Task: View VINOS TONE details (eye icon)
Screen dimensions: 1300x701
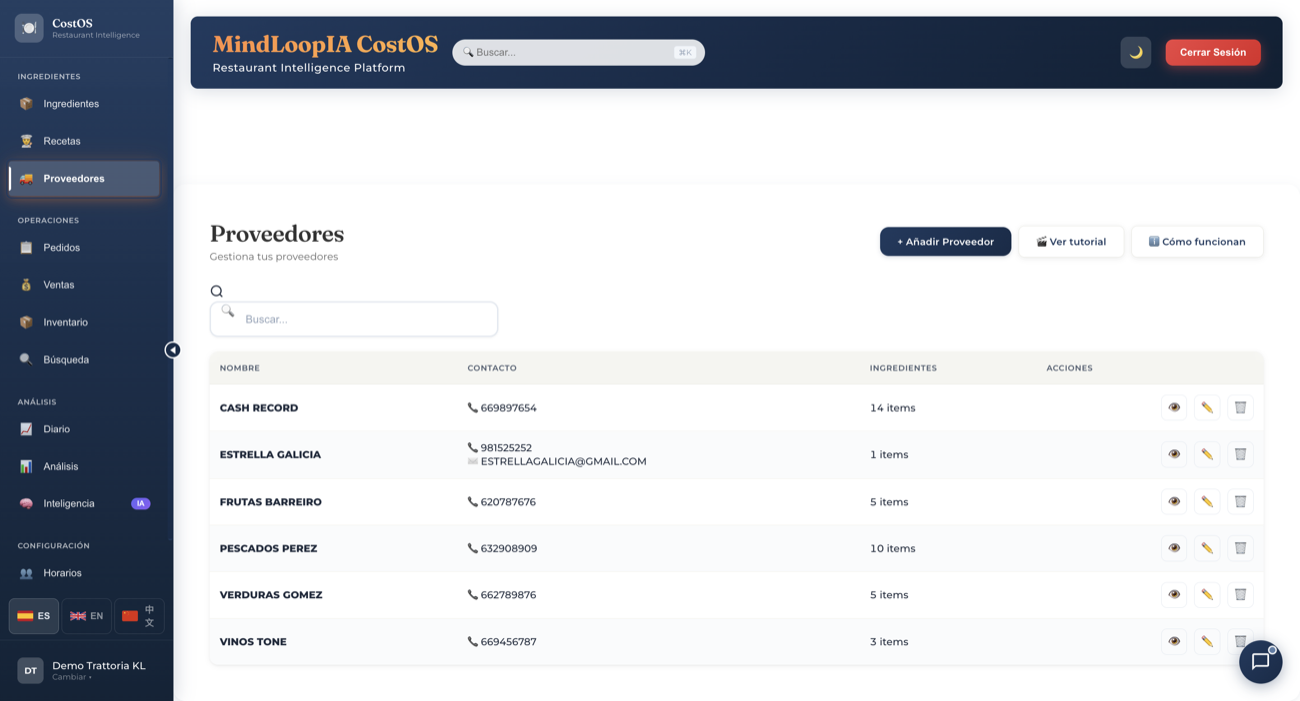Action: click(1174, 641)
